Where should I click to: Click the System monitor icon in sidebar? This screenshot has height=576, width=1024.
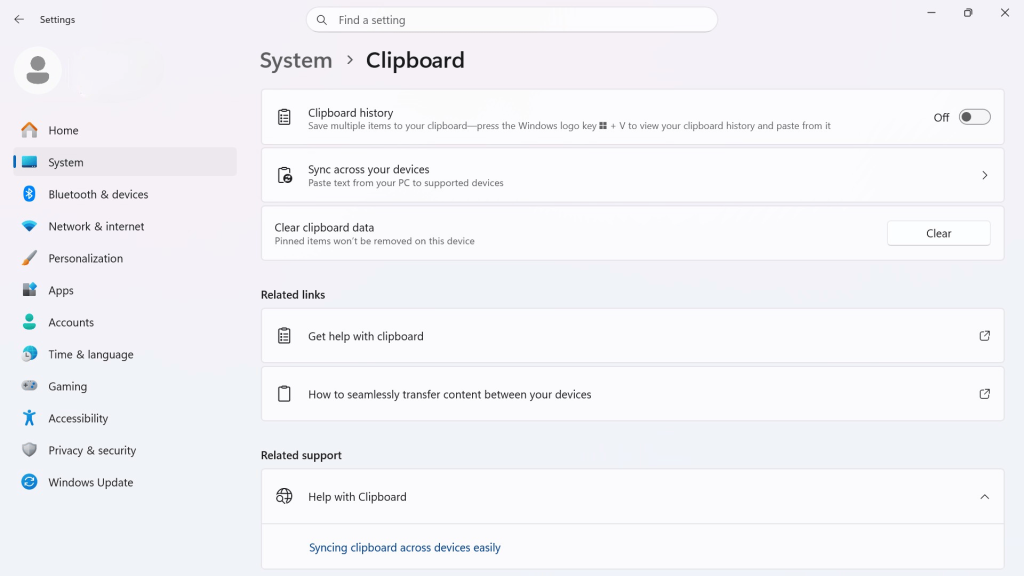[x=29, y=162]
